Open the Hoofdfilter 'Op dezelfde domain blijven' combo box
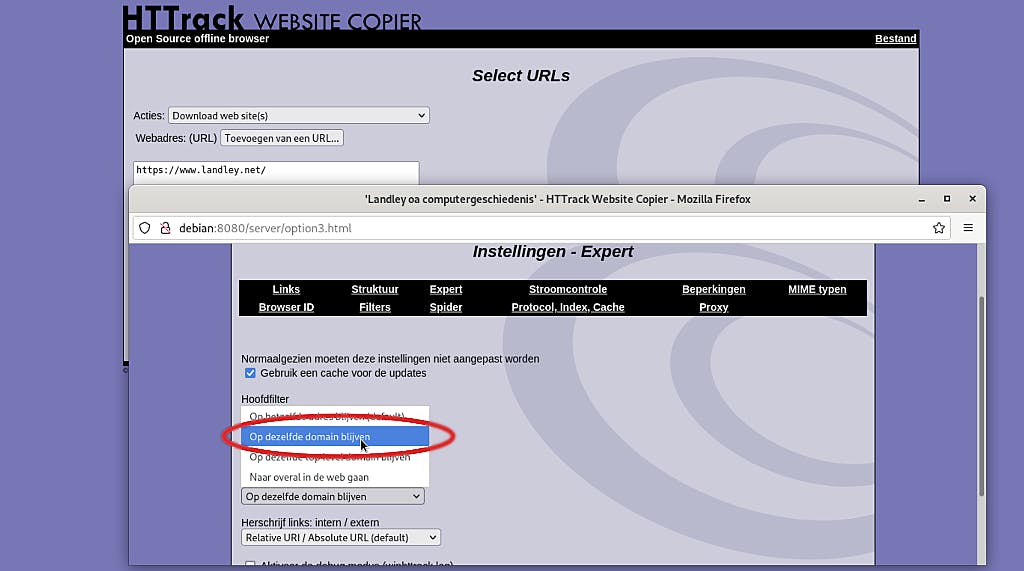The image size is (1024, 571). coord(332,497)
